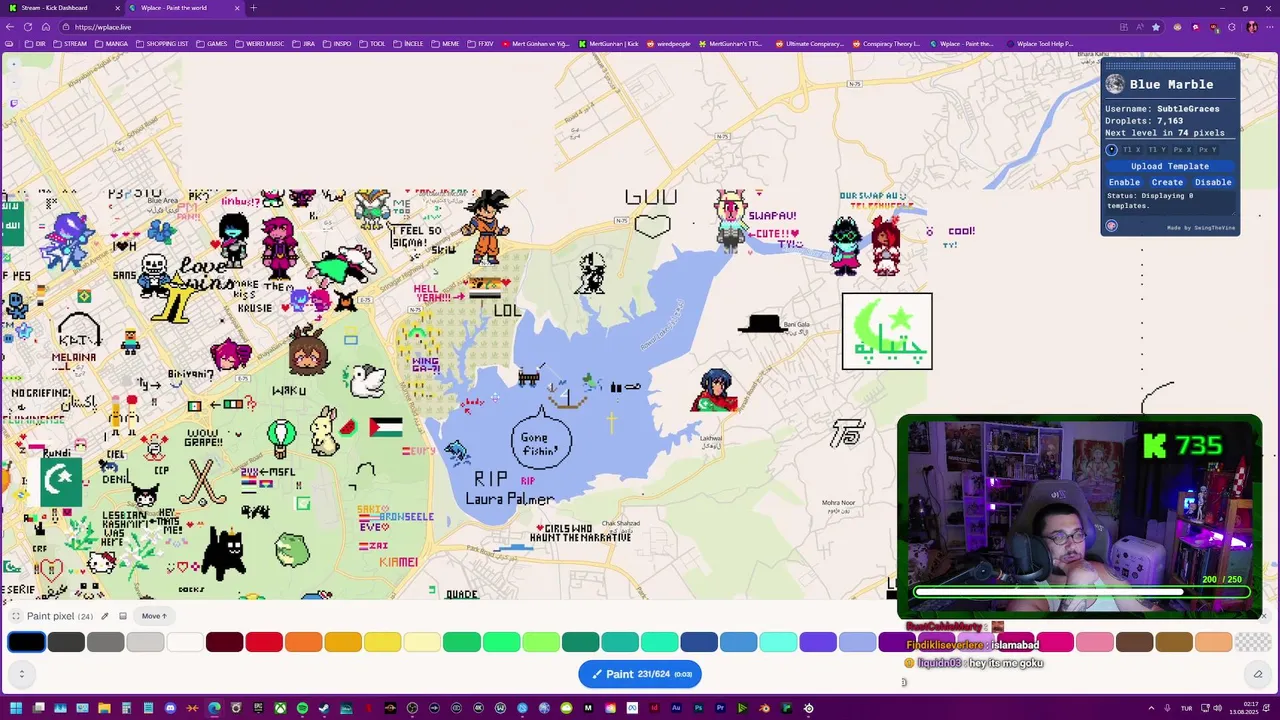Select the red color swatch
The height and width of the screenshot is (720, 1280).
[x=264, y=642]
